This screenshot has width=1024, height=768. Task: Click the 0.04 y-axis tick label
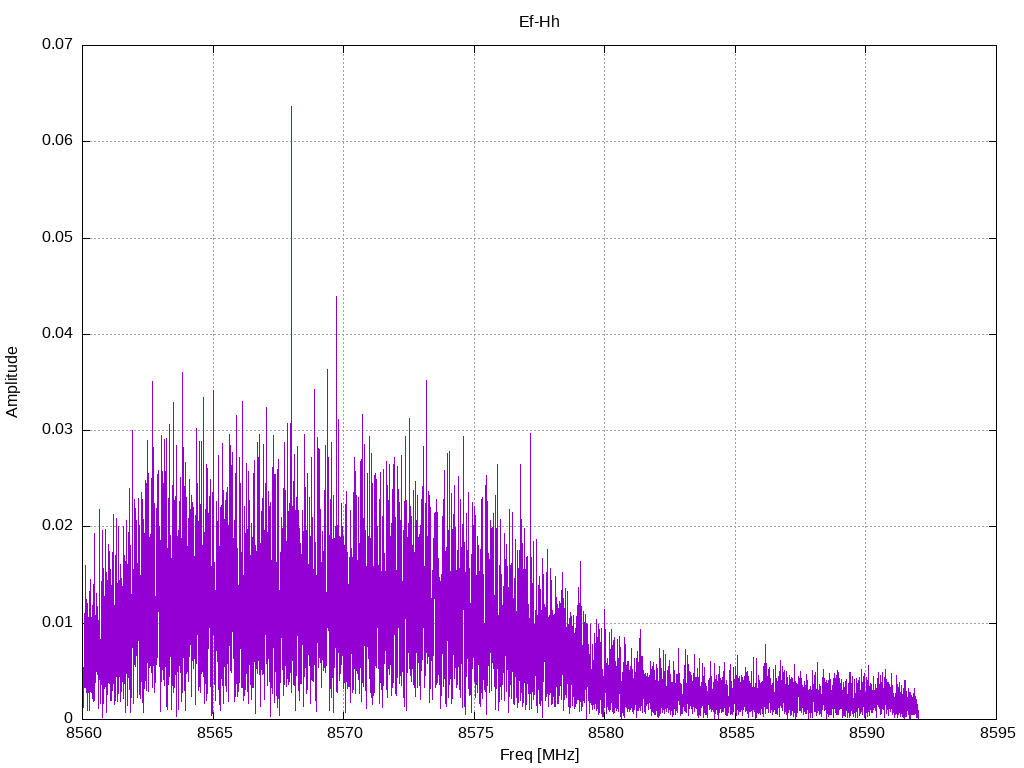click(57, 334)
